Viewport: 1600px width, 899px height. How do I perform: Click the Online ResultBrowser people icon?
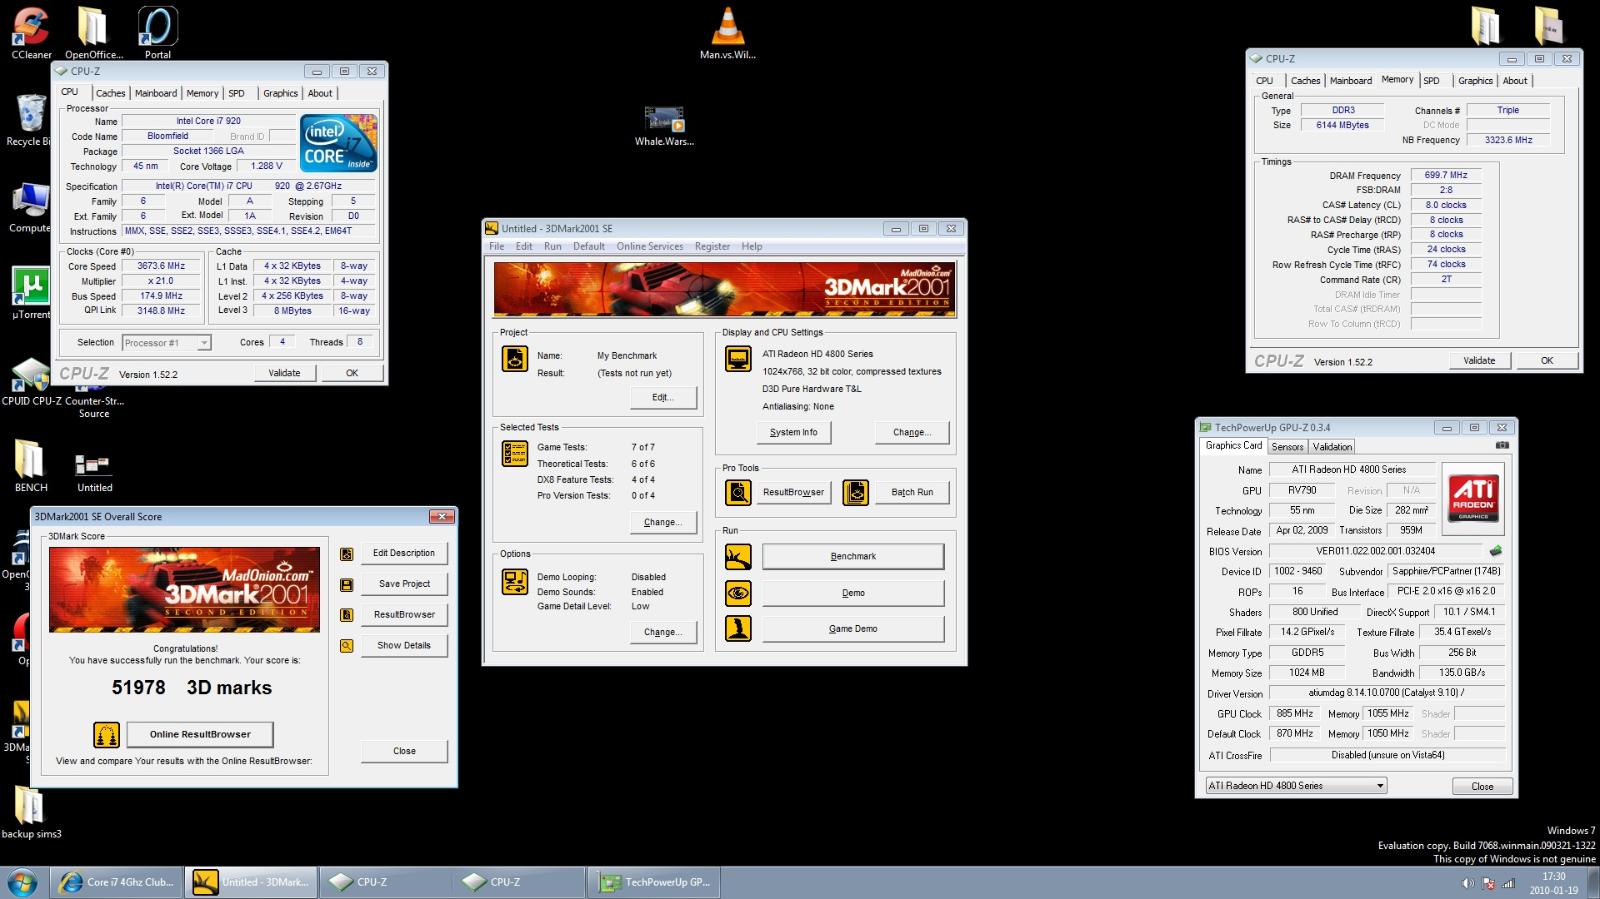click(x=106, y=735)
